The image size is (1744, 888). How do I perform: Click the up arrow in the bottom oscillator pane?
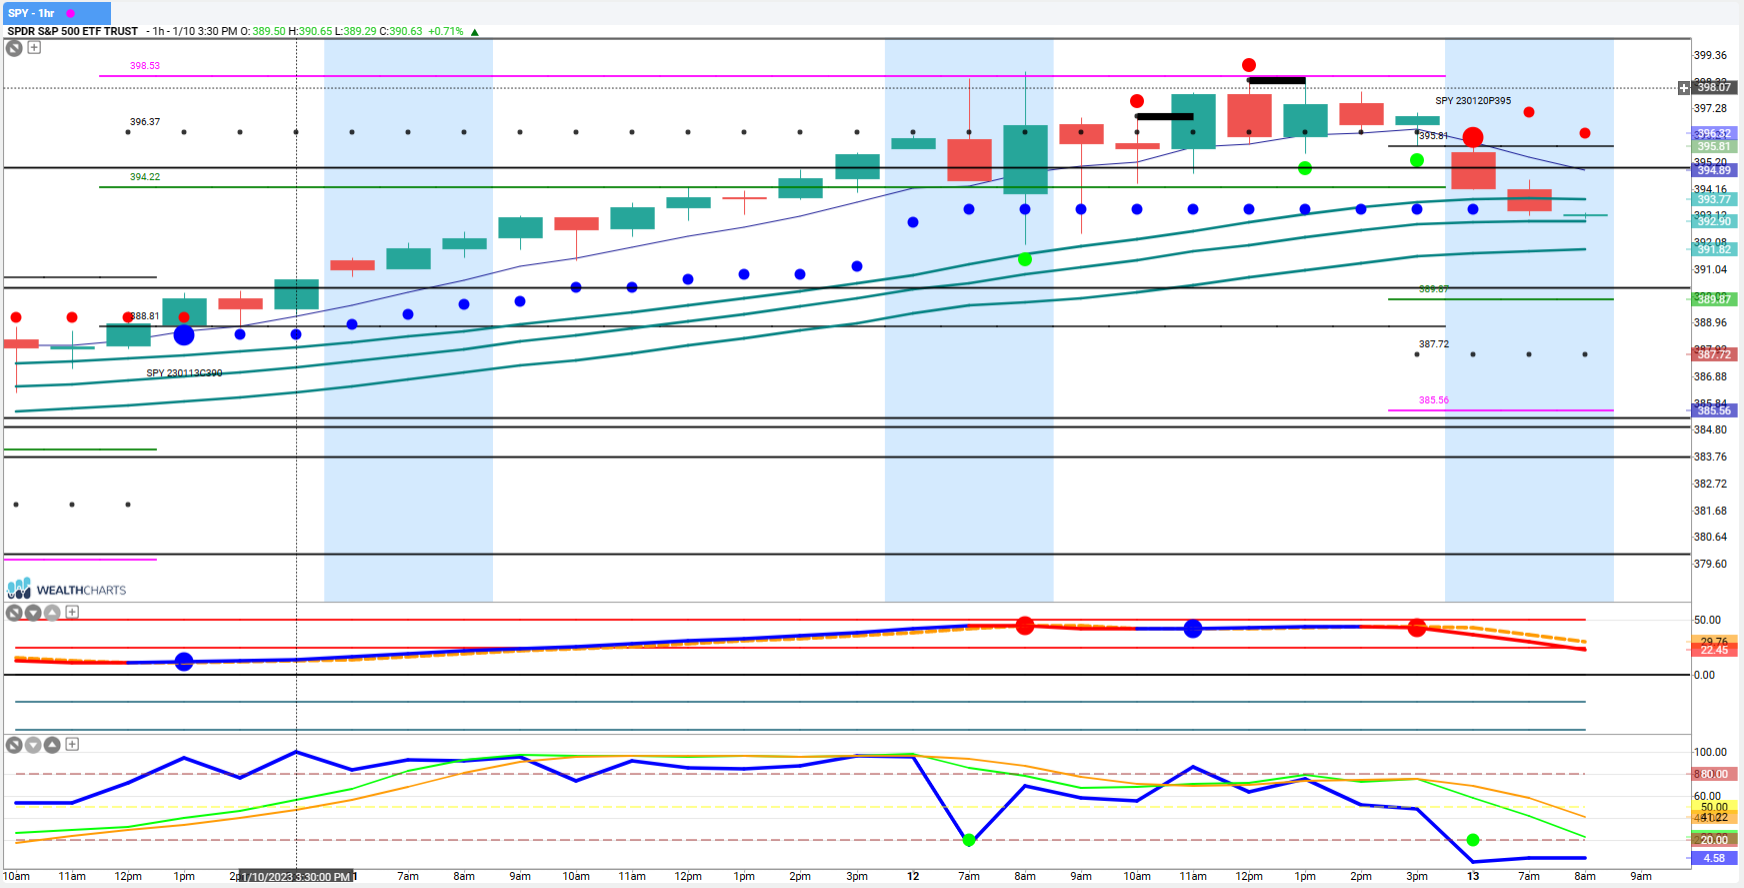(52, 744)
